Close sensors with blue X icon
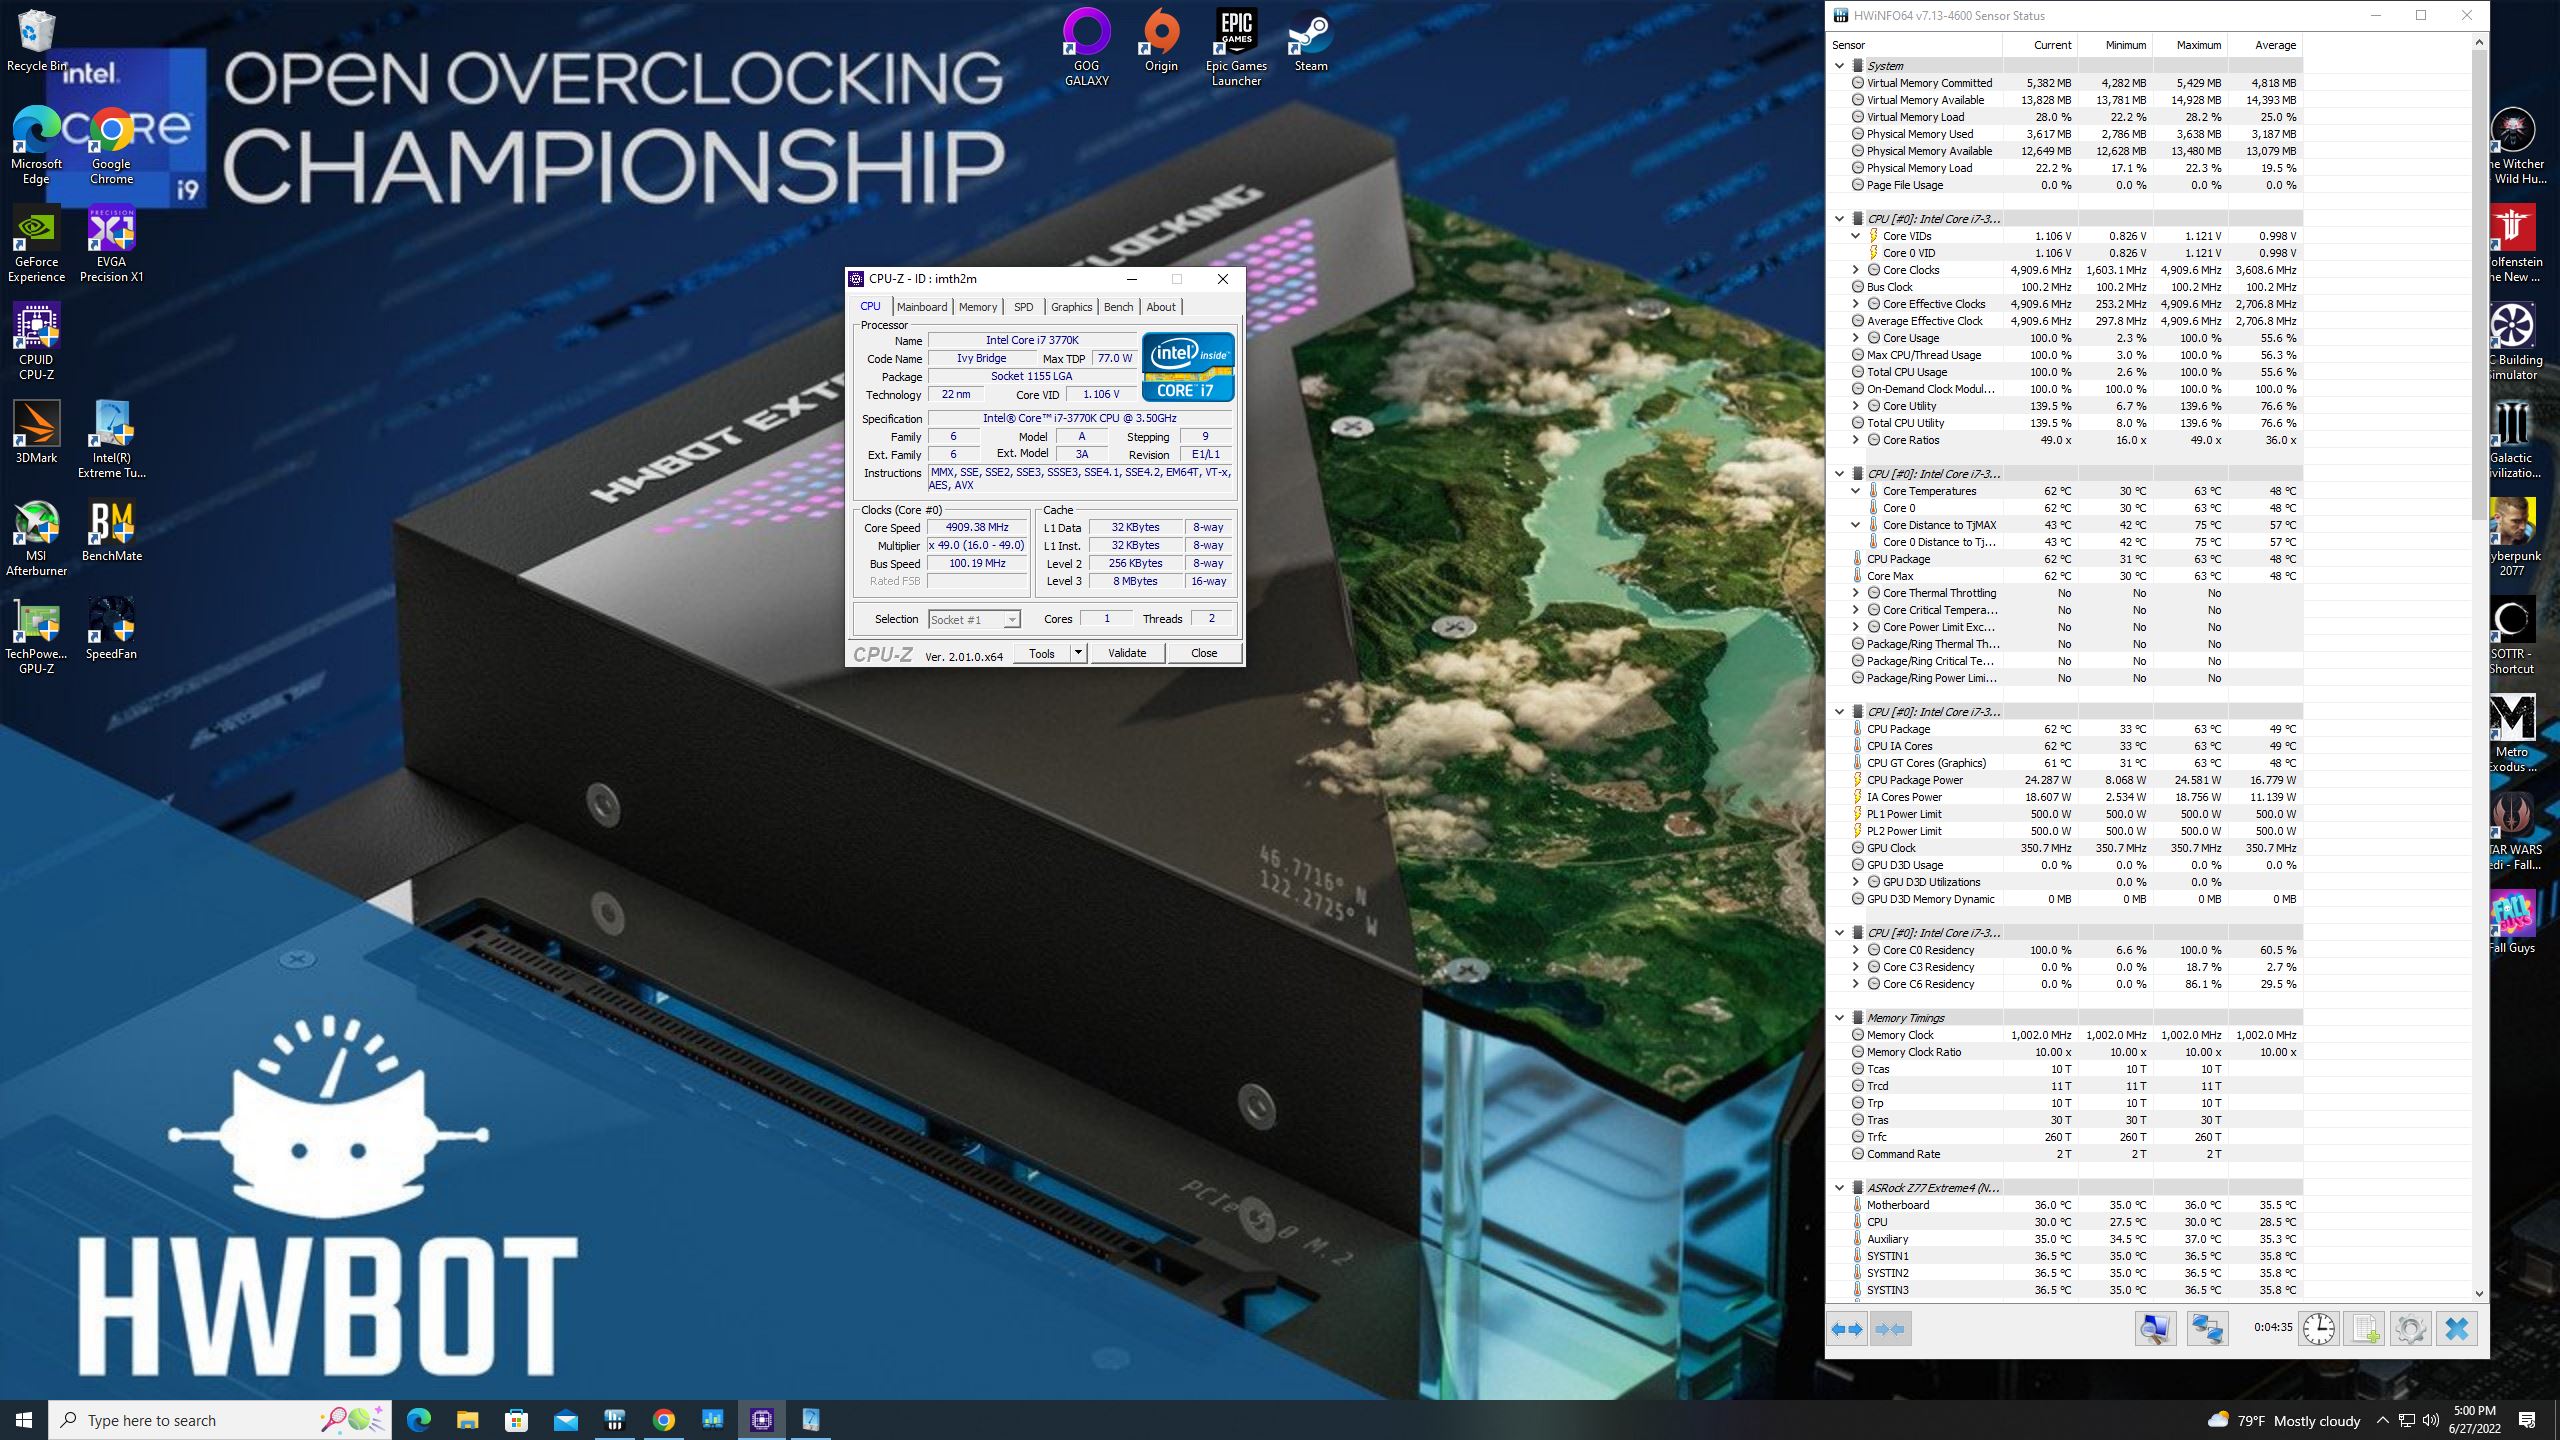2560x1440 pixels. click(2457, 1329)
